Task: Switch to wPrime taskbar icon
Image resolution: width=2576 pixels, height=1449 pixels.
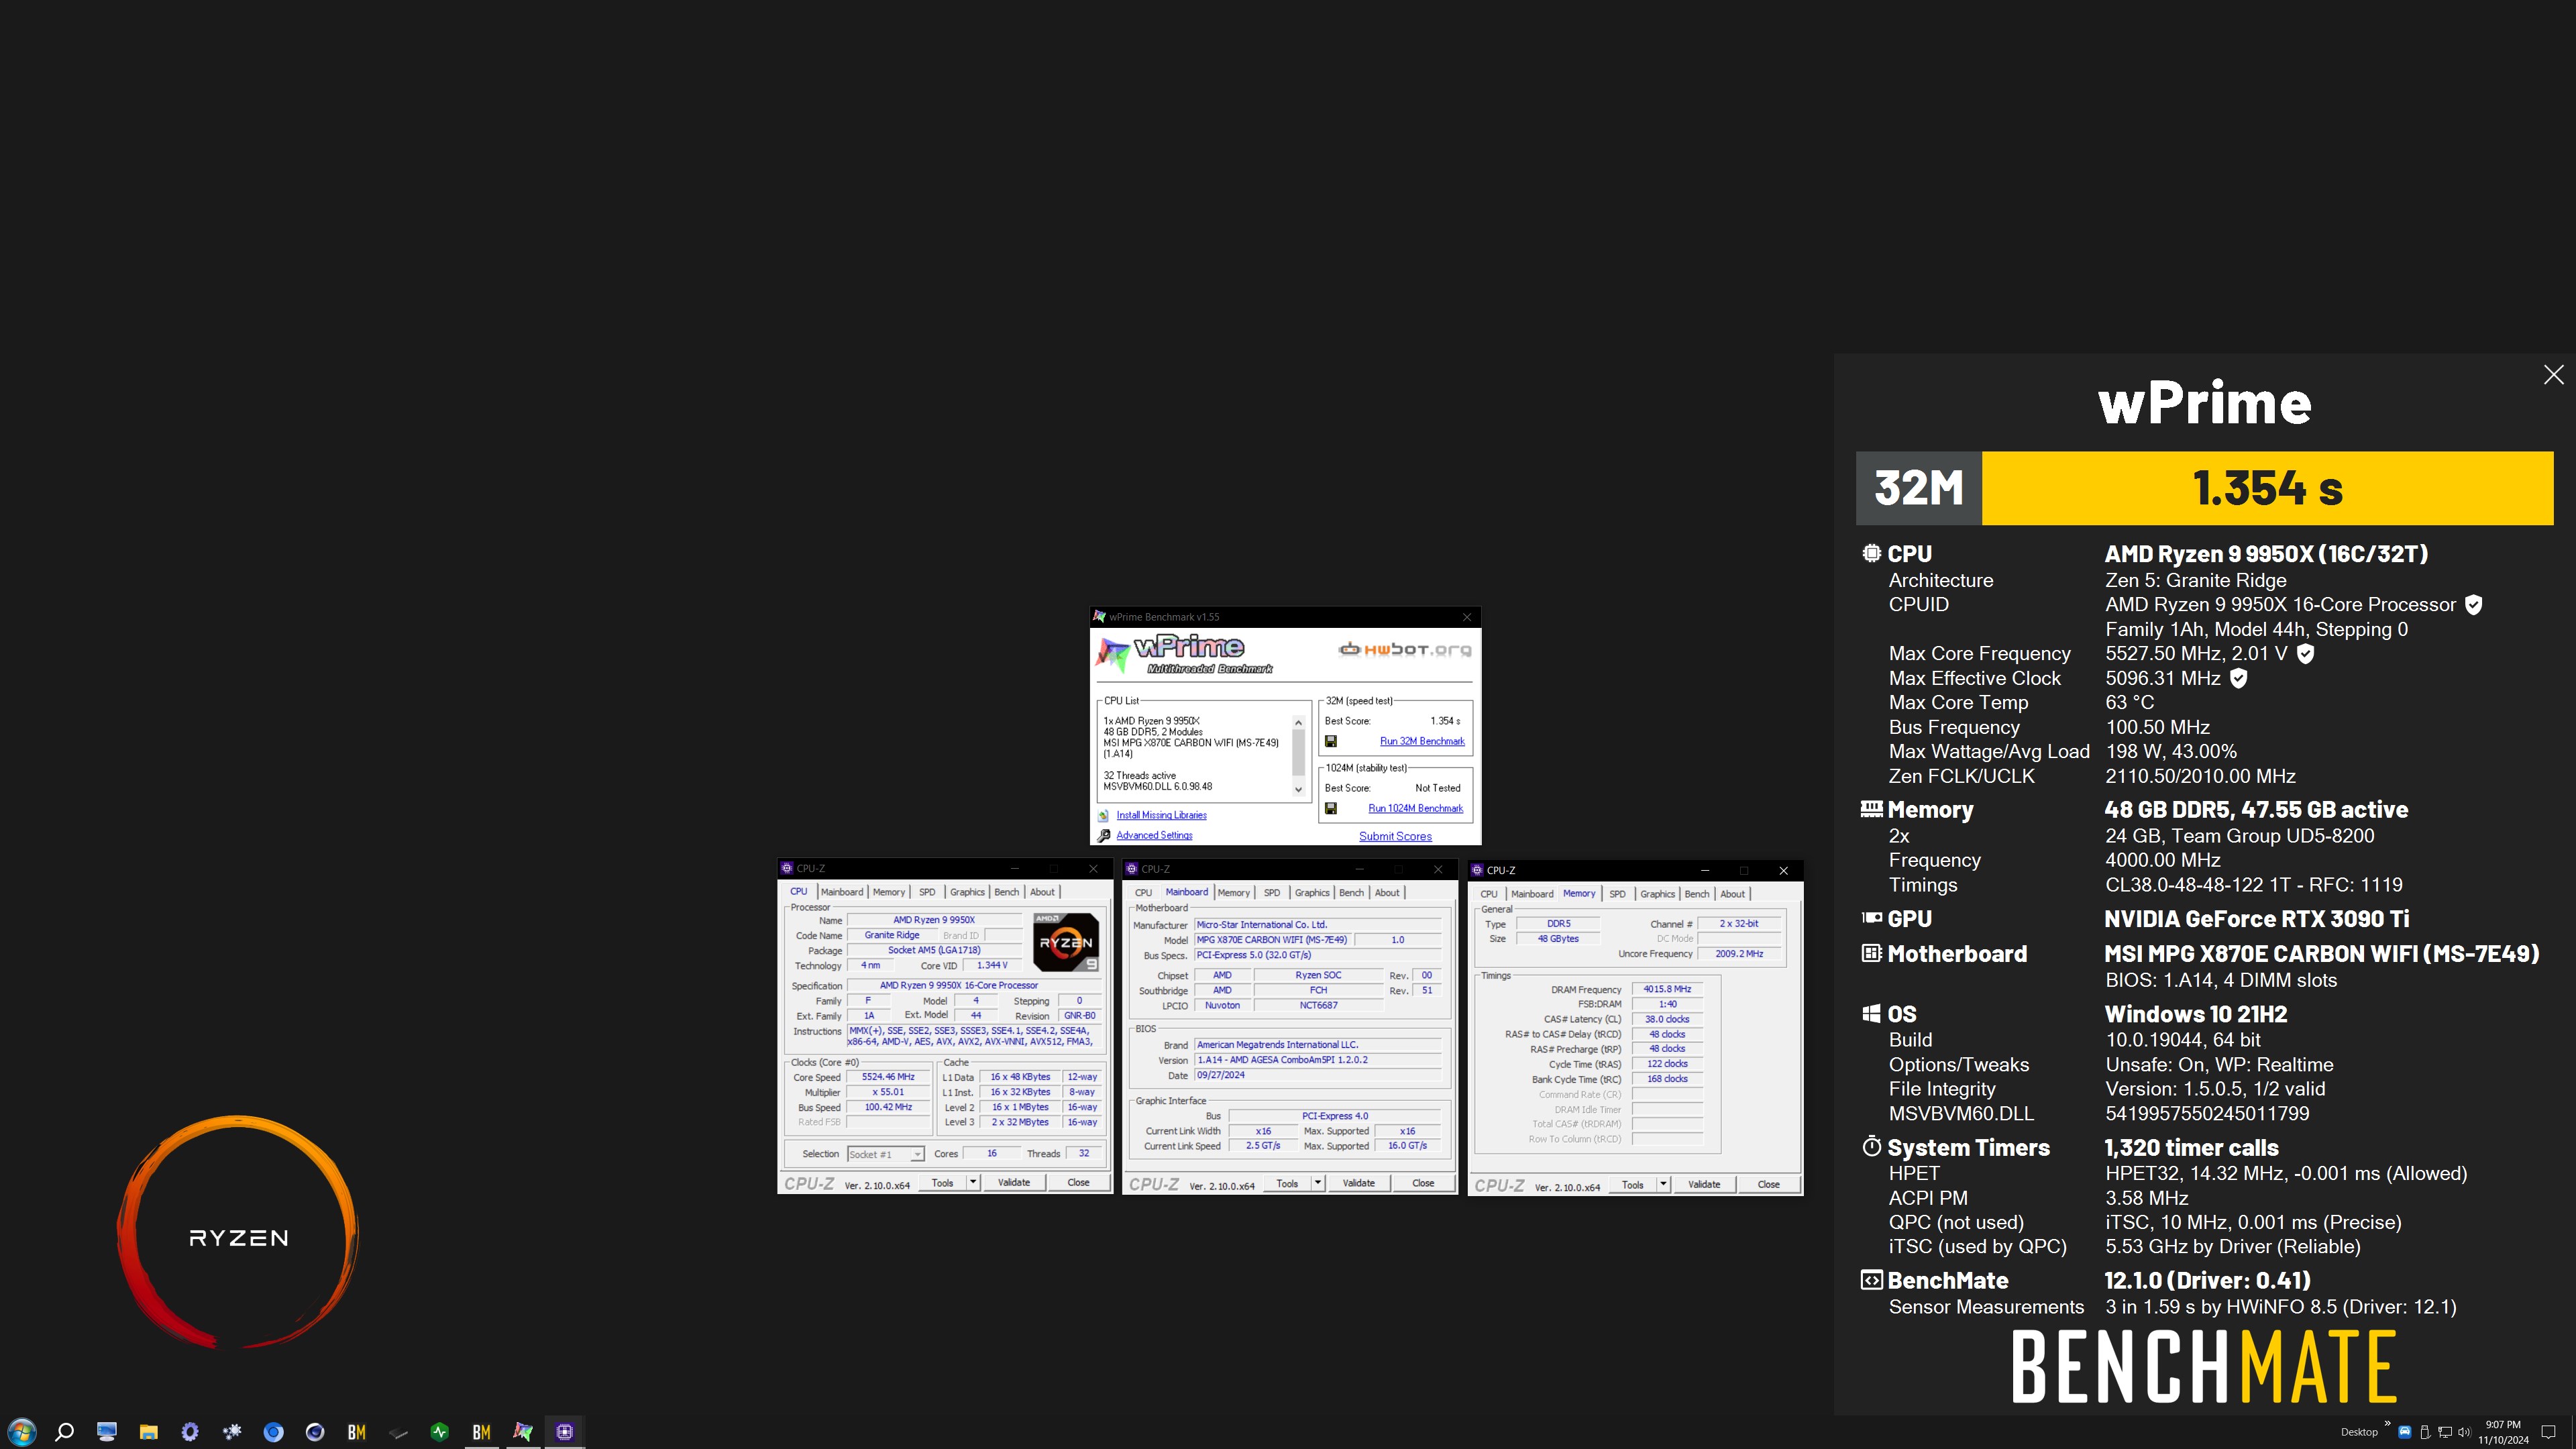Action: (x=523, y=1431)
